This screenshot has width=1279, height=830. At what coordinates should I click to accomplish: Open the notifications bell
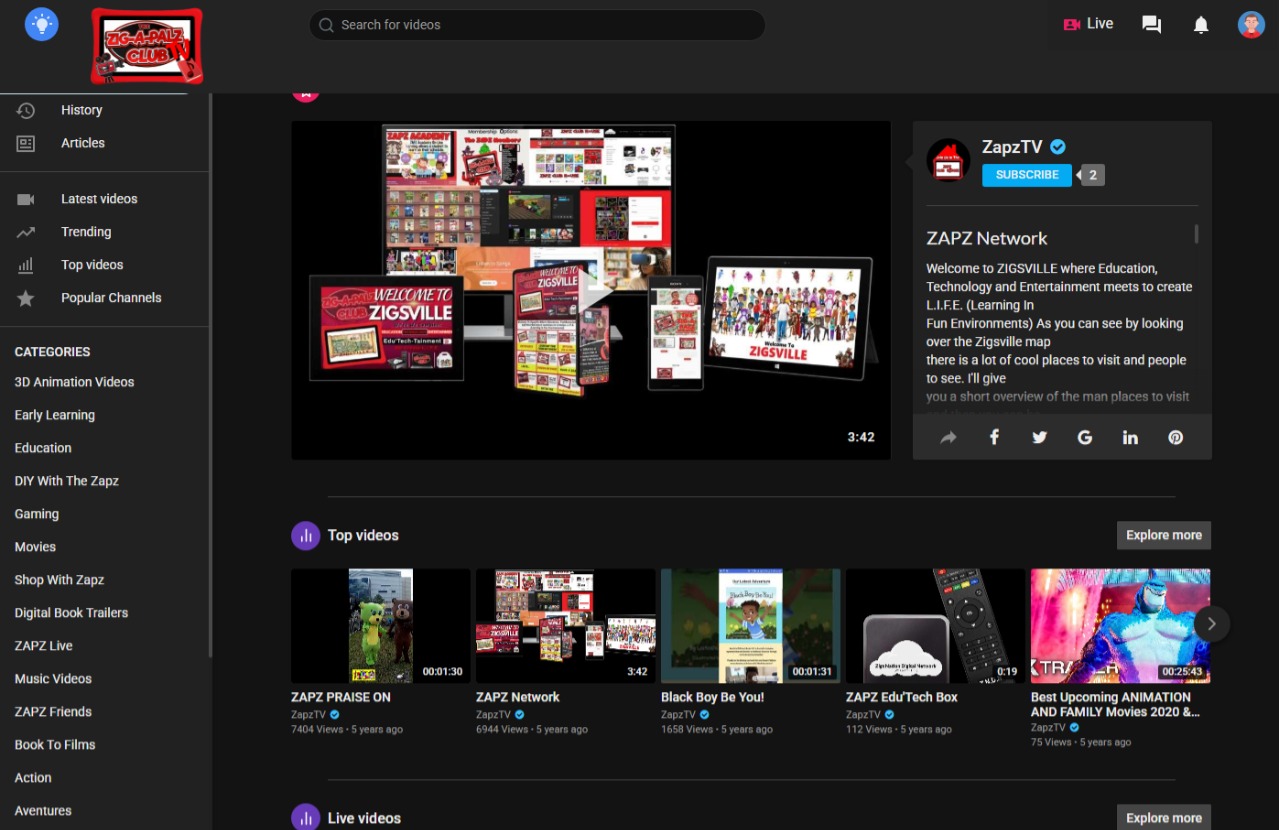pos(1201,25)
